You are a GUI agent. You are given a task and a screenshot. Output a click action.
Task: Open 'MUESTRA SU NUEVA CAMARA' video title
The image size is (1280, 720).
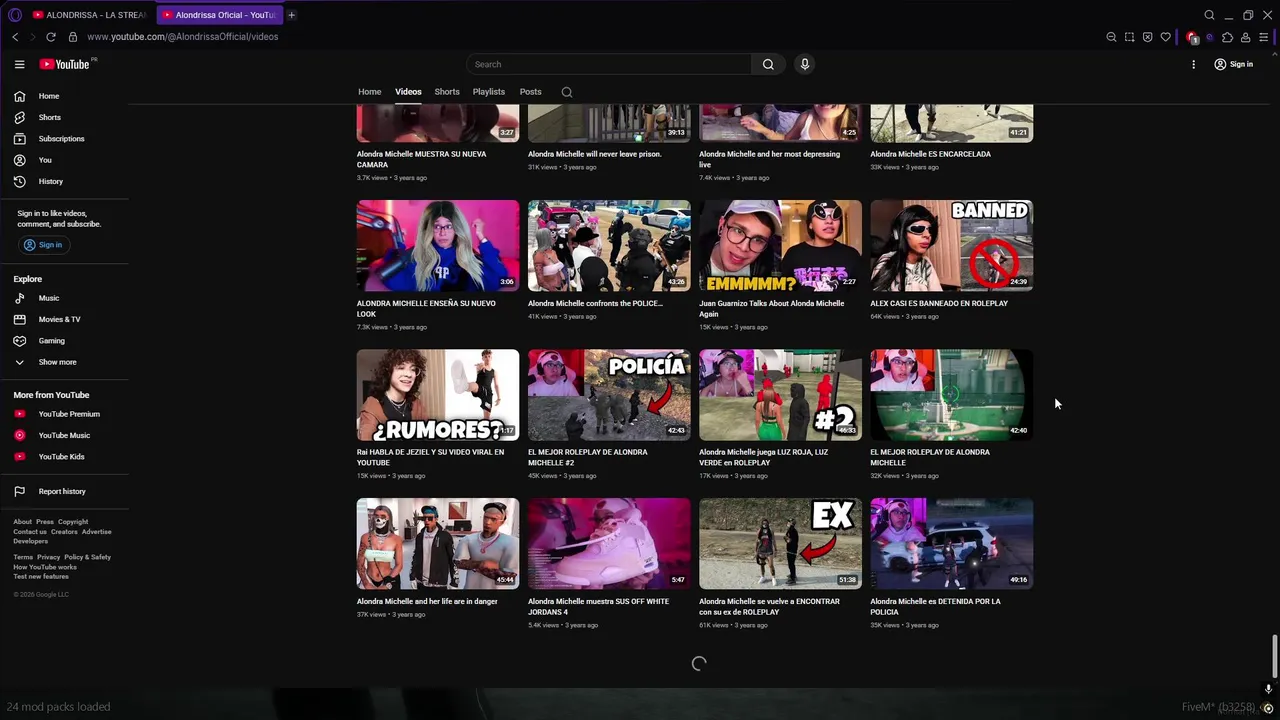pyautogui.click(x=421, y=159)
